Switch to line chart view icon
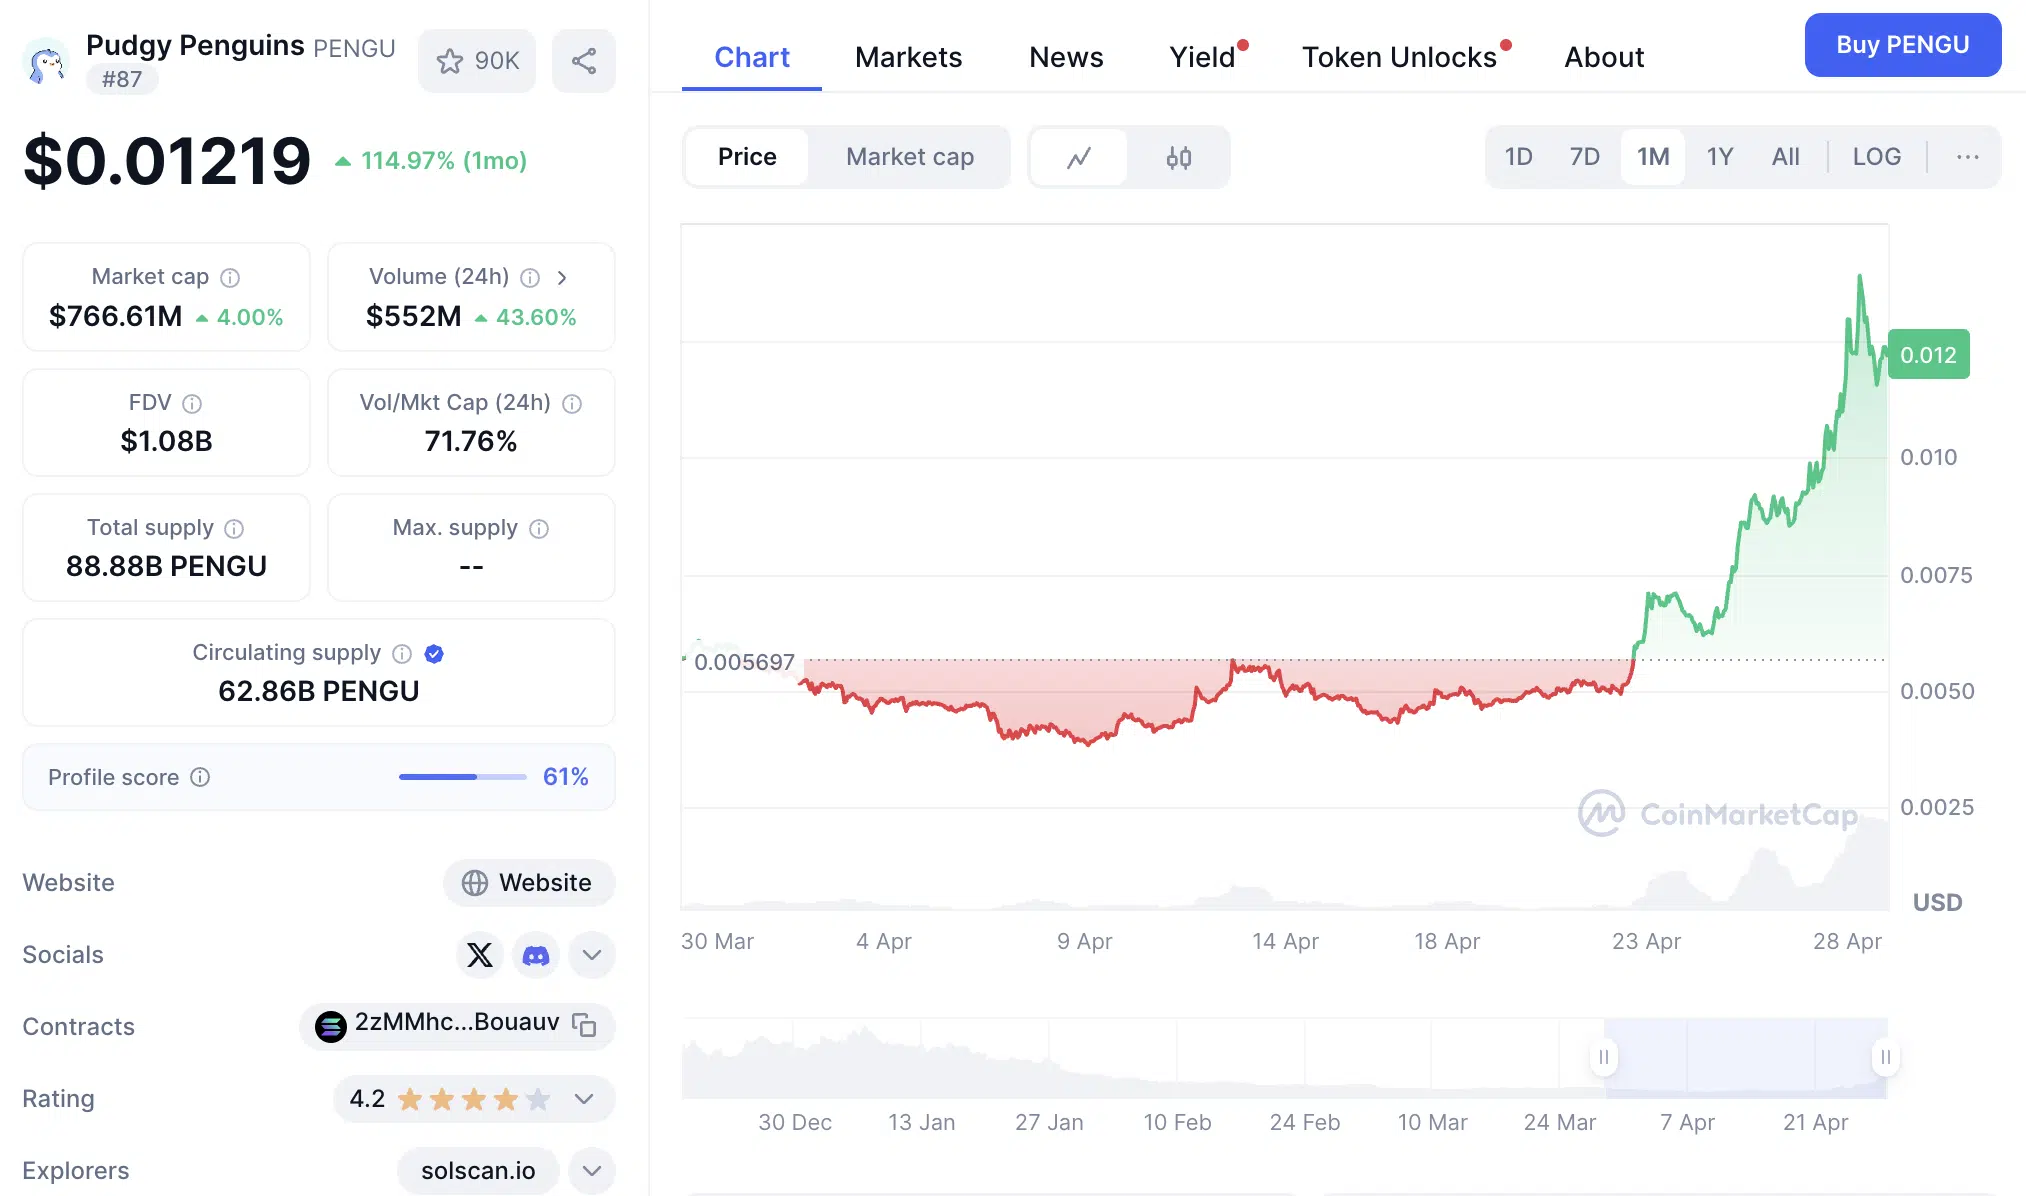Screen dimensions: 2026x1196 pyautogui.click(x=1079, y=157)
